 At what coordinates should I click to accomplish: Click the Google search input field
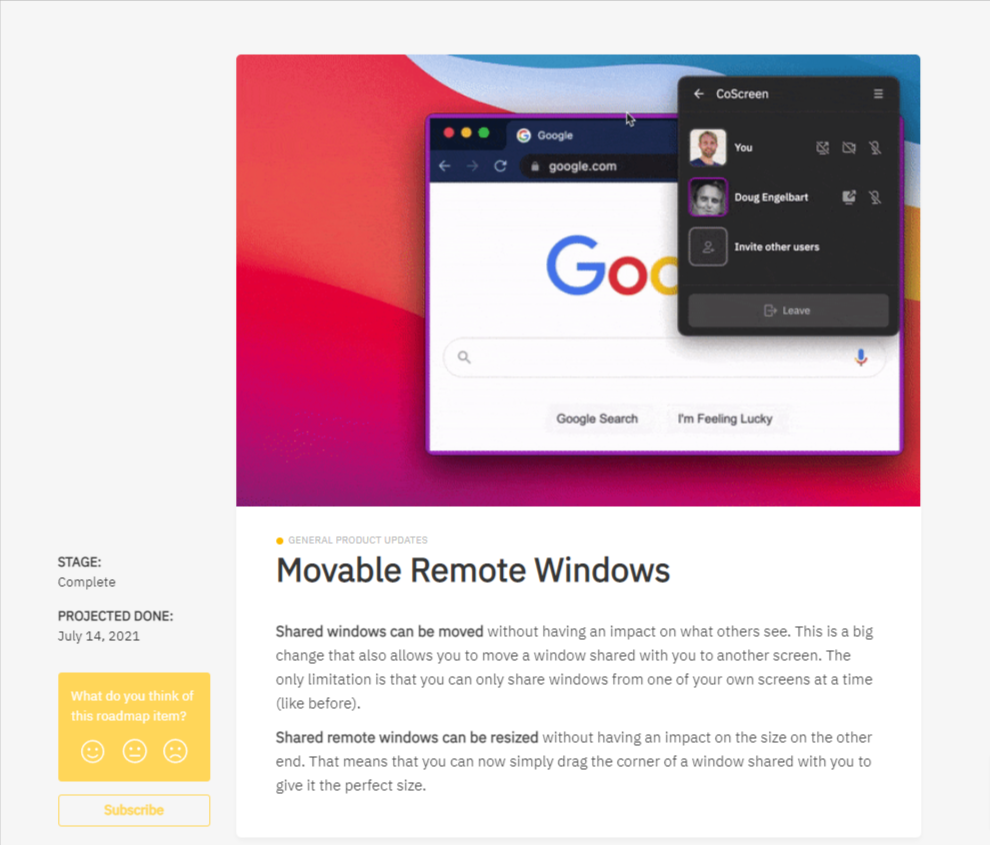[x=664, y=357]
